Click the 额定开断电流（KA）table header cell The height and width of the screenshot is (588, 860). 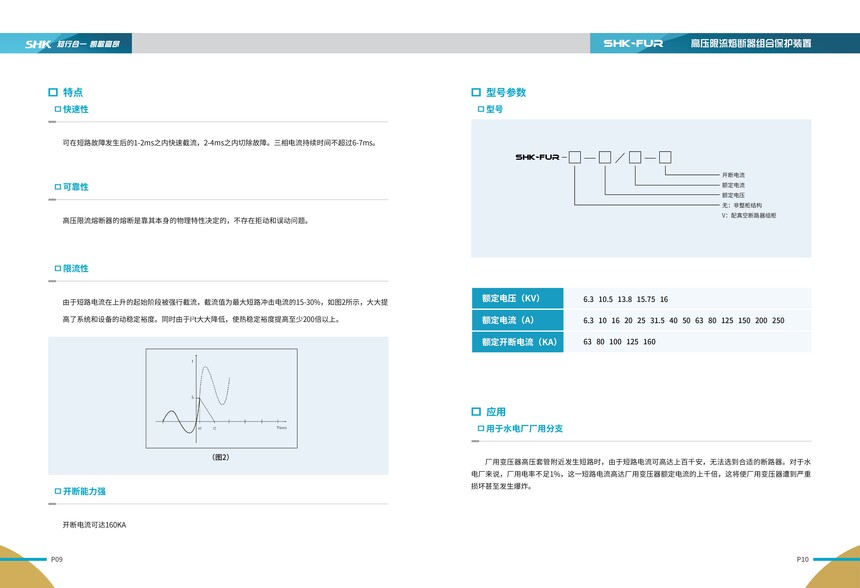pyautogui.click(x=517, y=342)
